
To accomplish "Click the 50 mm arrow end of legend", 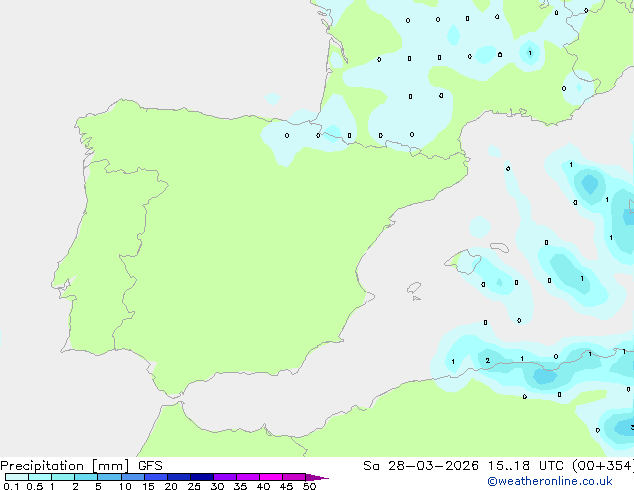I will pos(317,477).
